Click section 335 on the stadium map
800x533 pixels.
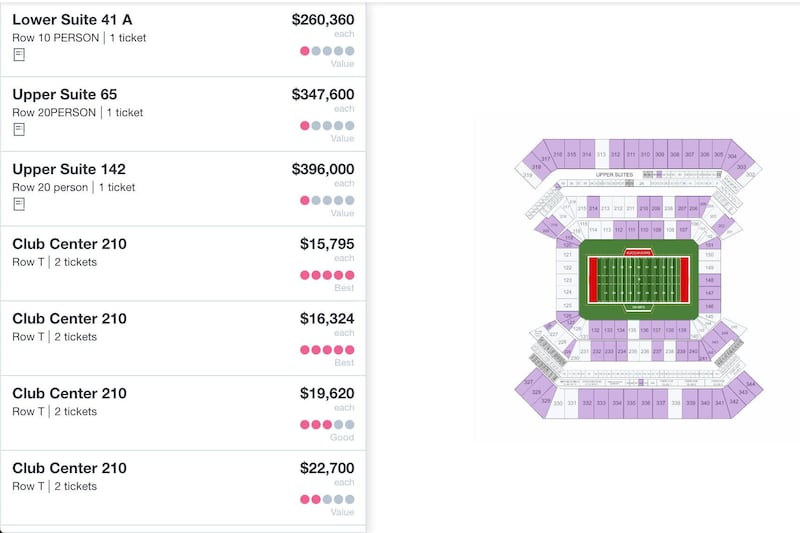[x=631, y=403]
